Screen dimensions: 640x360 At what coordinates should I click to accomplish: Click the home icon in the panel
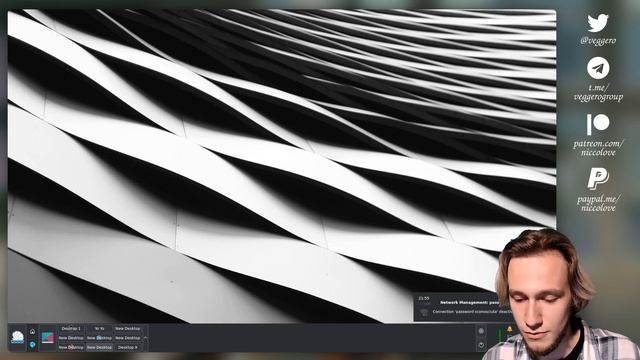coord(33,331)
